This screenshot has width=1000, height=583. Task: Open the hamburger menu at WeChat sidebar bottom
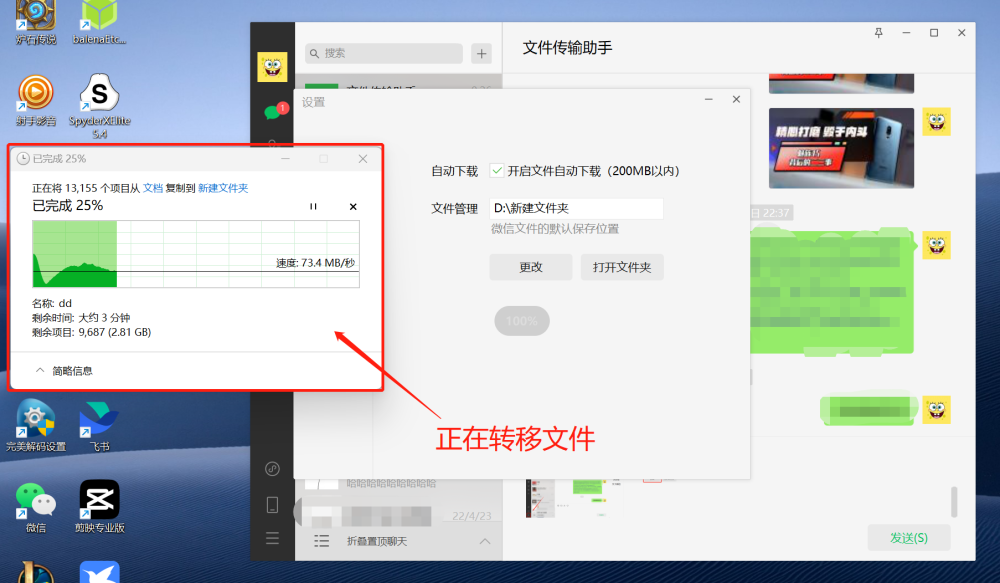(x=272, y=538)
